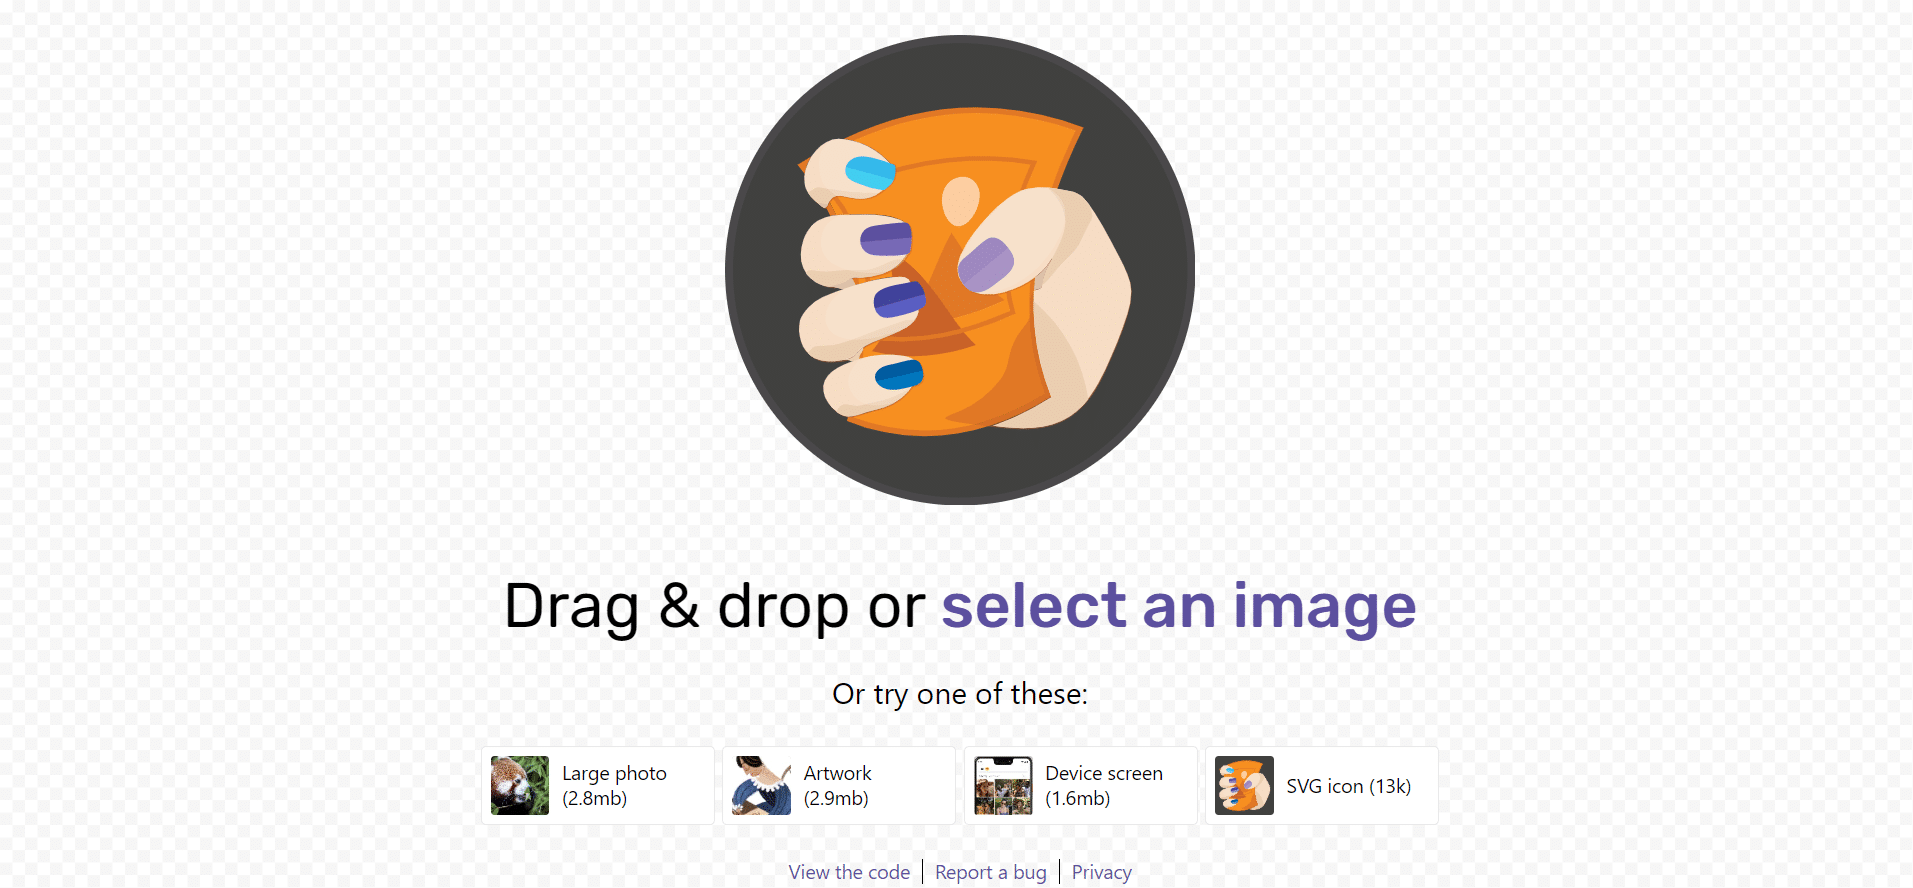Open the View the code link
This screenshot has height=888, width=1913.
tap(849, 872)
